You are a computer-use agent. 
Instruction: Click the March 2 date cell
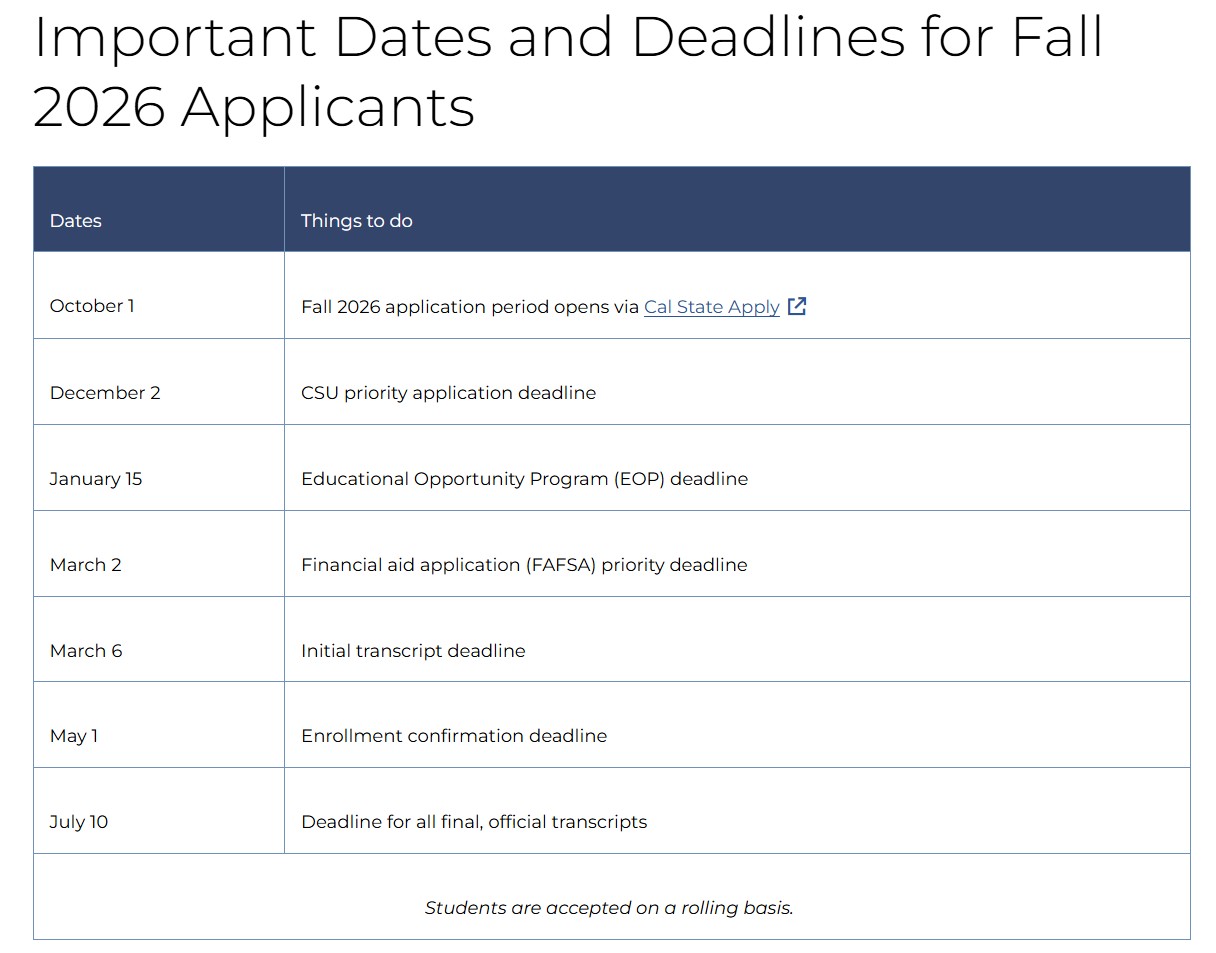coord(86,565)
